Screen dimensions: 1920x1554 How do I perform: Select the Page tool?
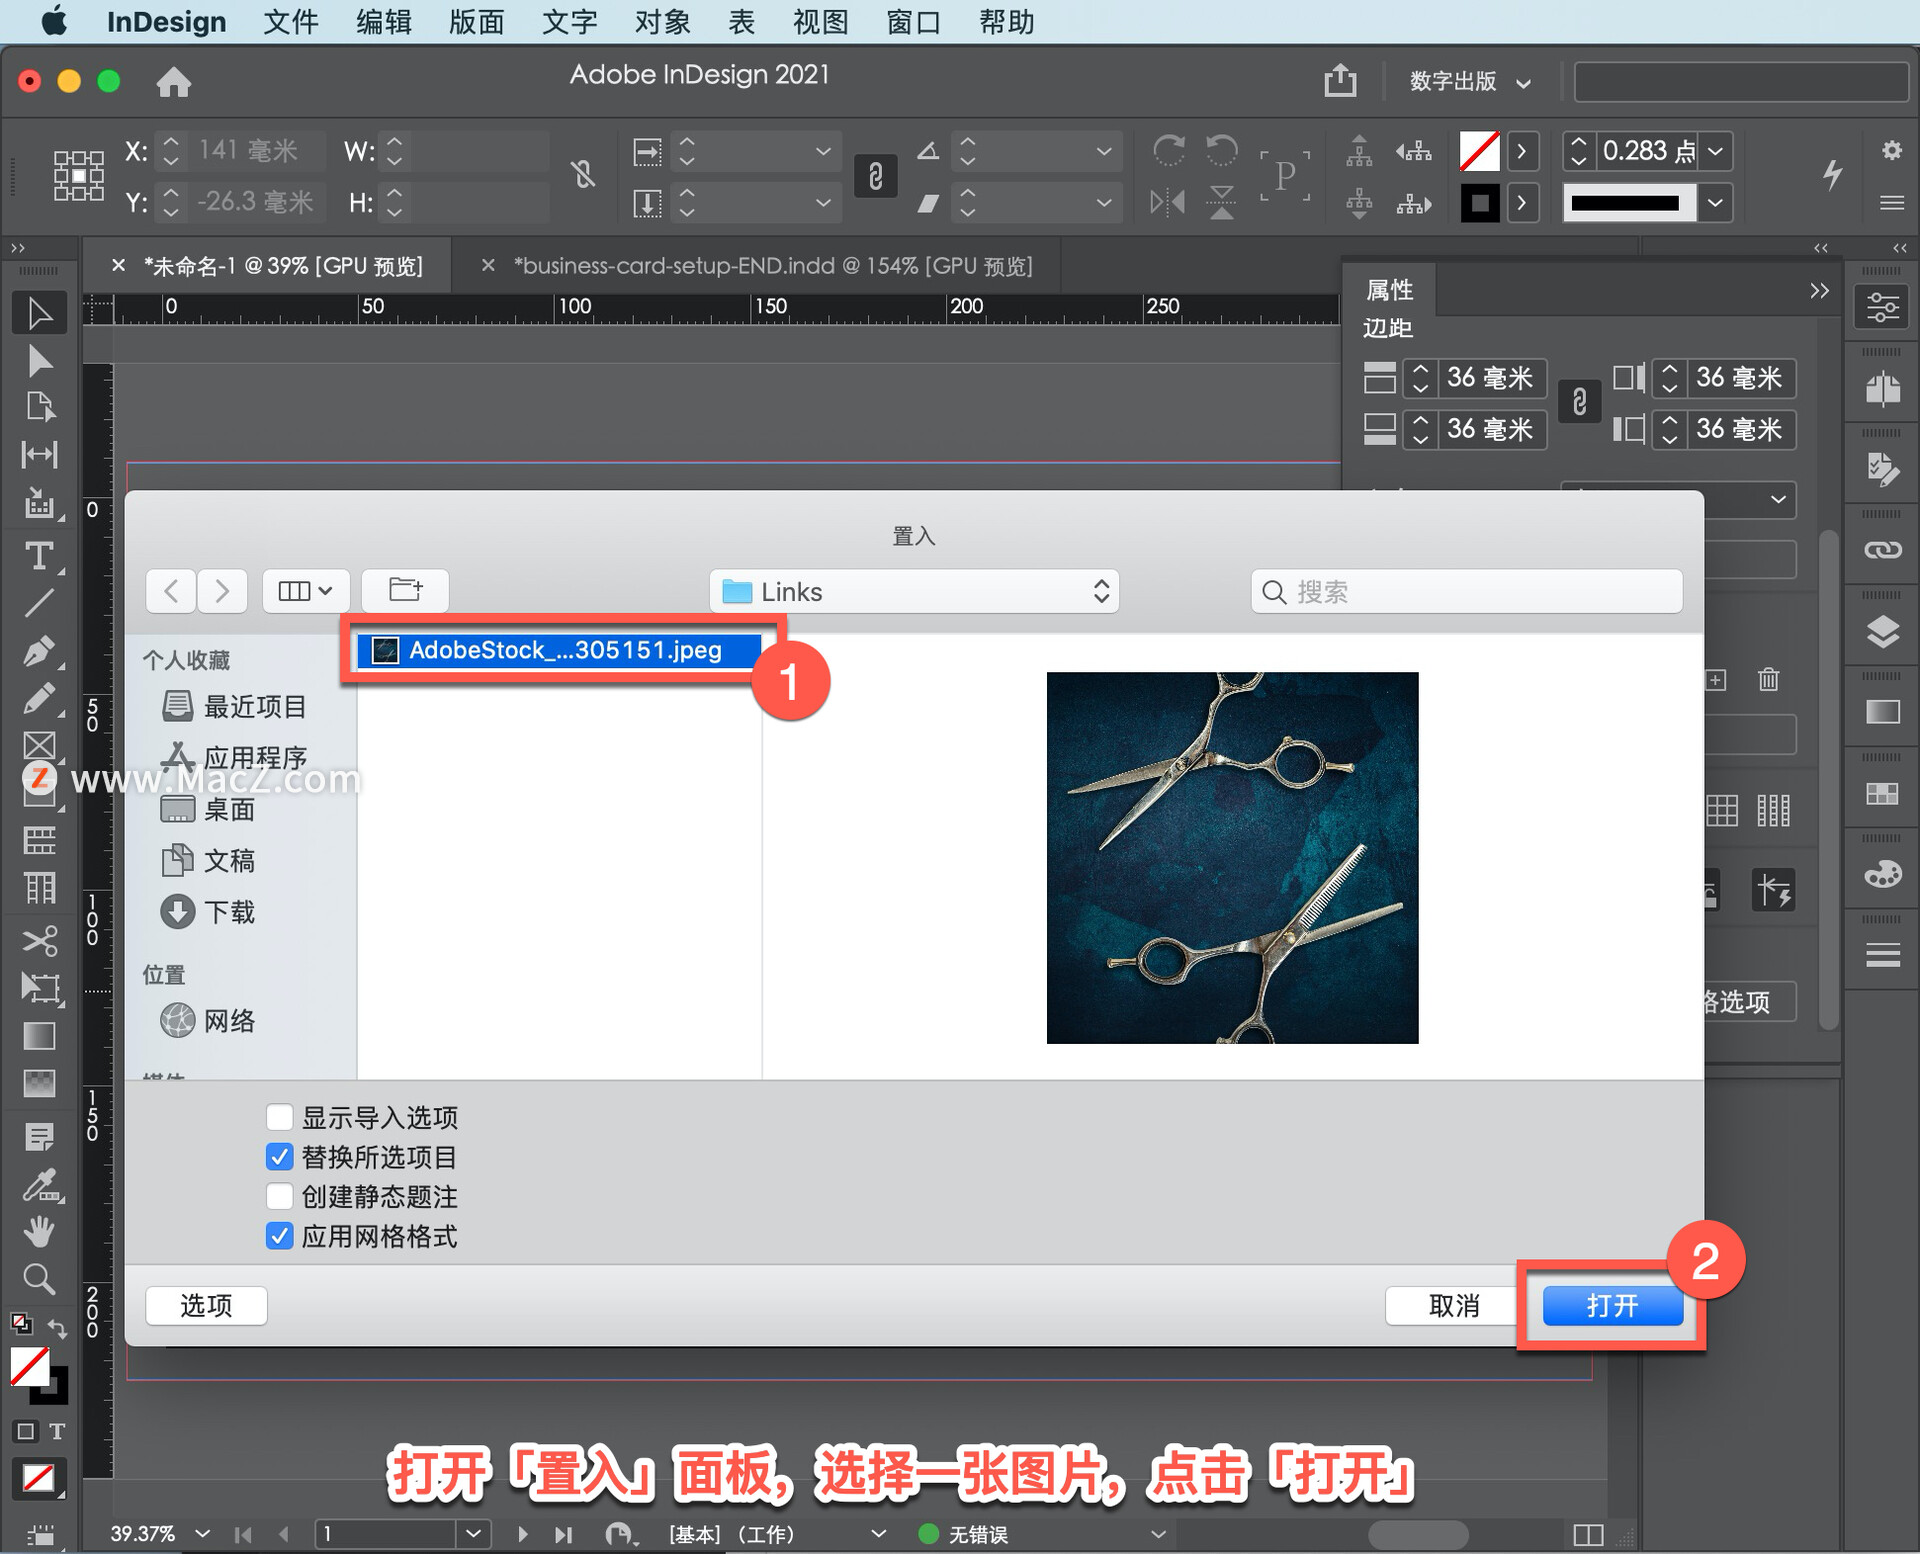[x=40, y=407]
